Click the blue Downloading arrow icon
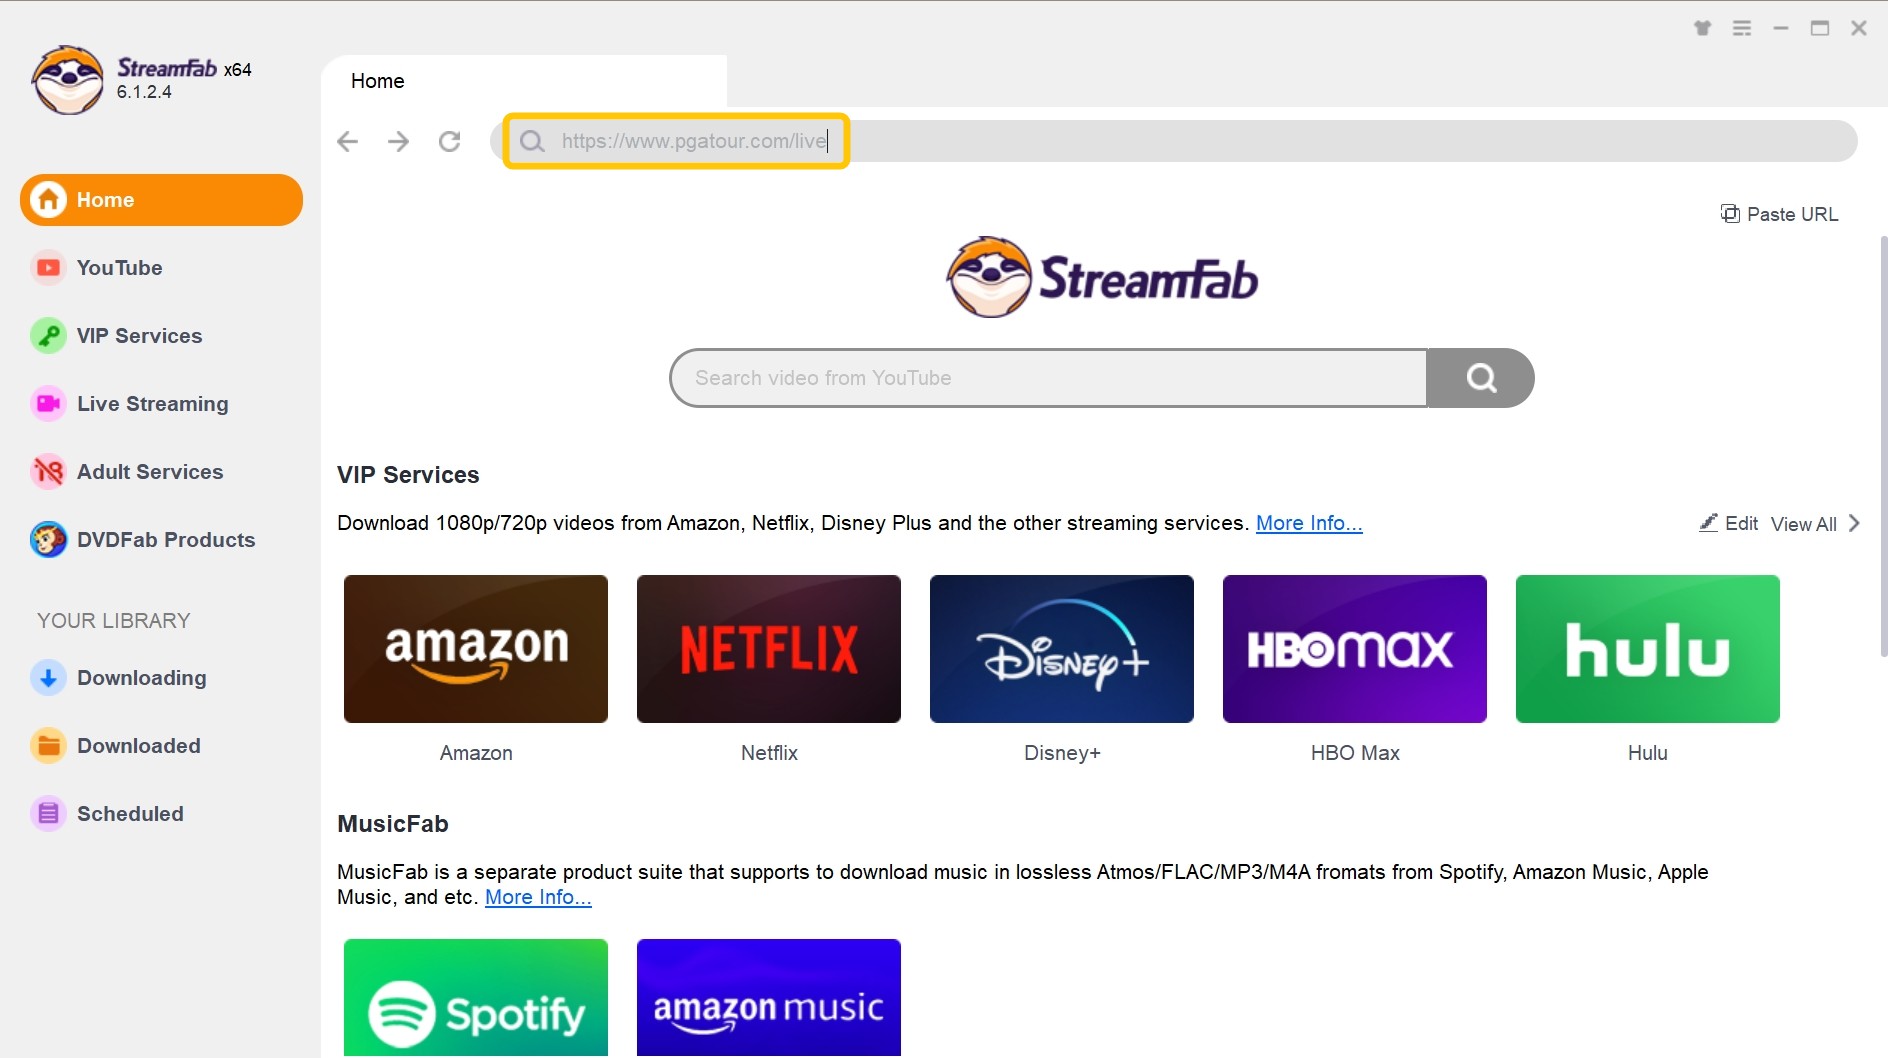This screenshot has width=1888, height=1058. pos(48,678)
